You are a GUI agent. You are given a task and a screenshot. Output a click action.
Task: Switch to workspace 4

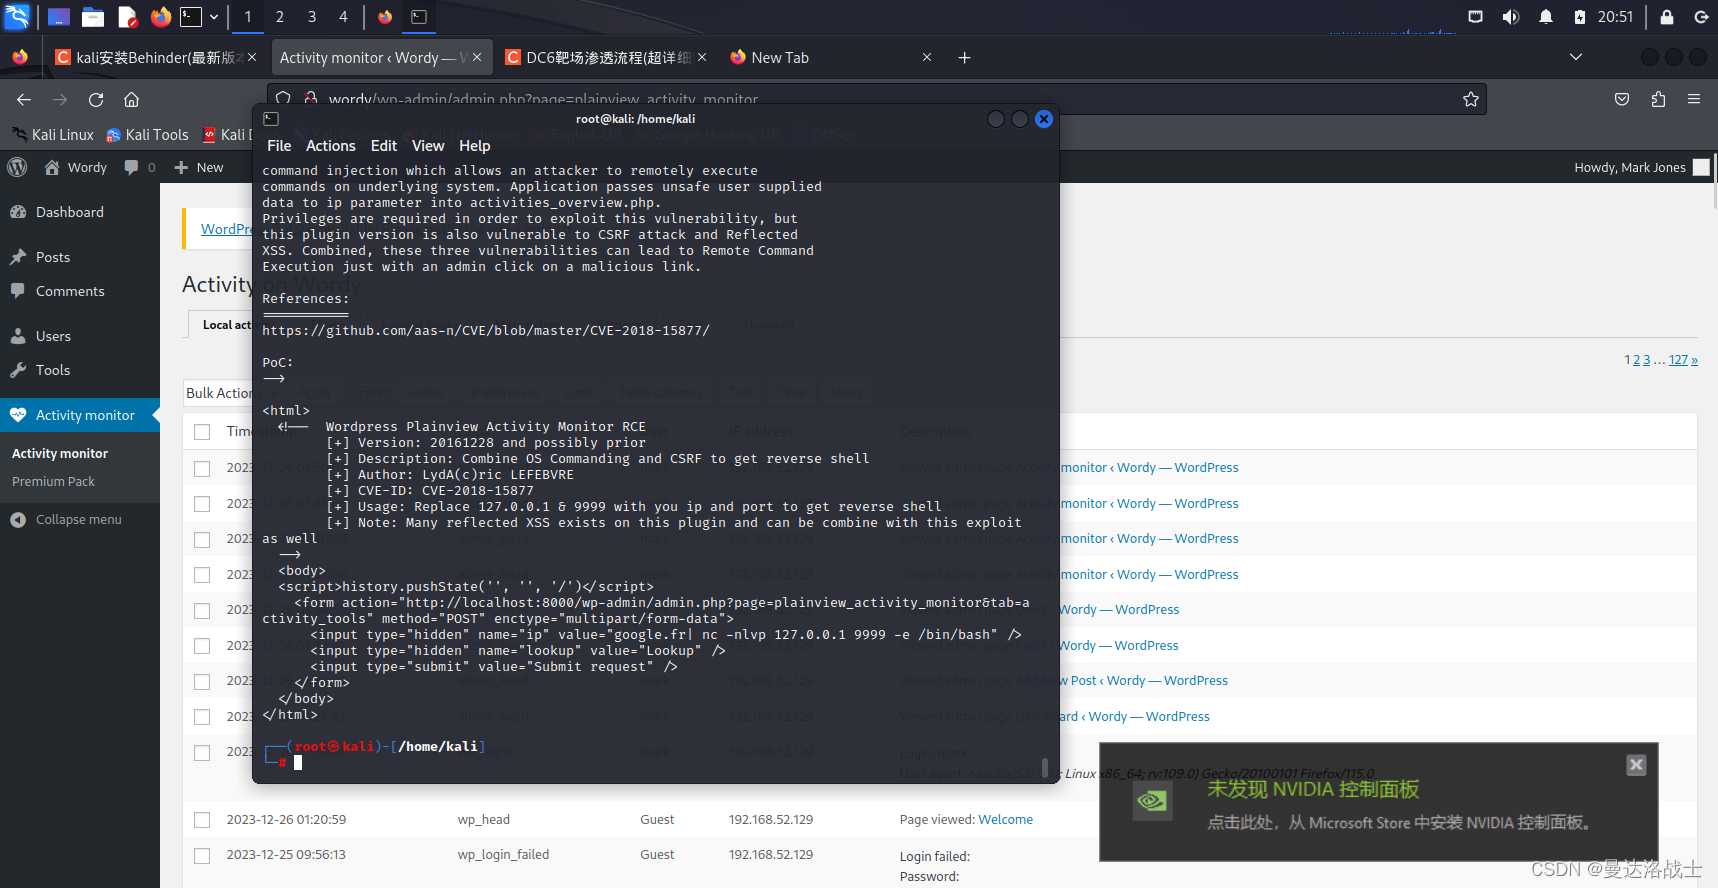(x=343, y=17)
